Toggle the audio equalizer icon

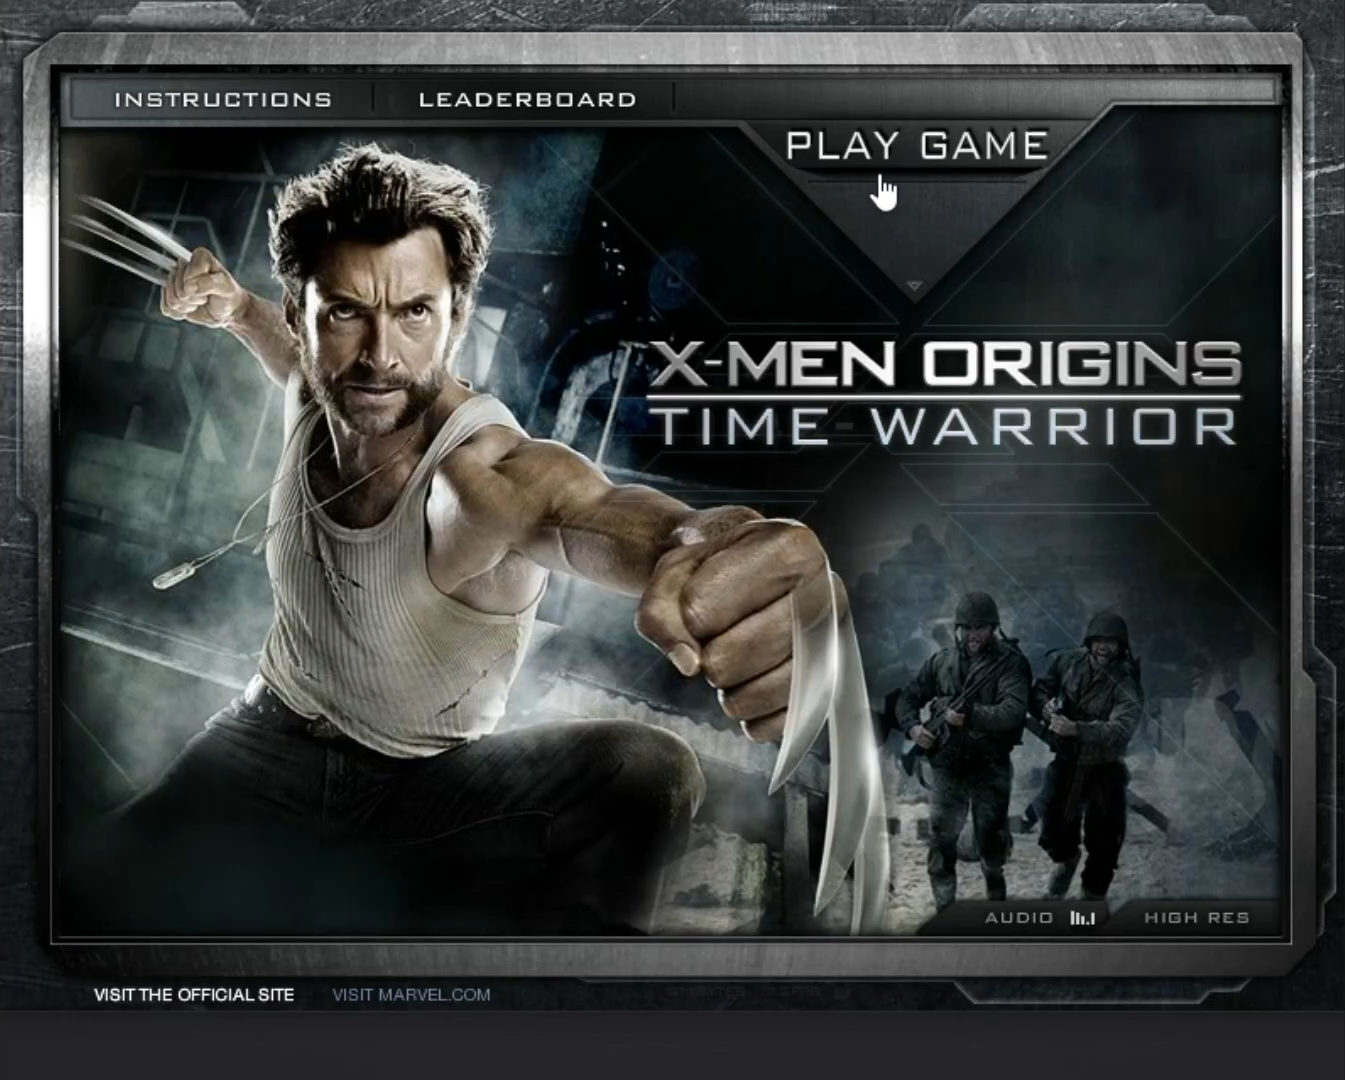(x=1082, y=918)
